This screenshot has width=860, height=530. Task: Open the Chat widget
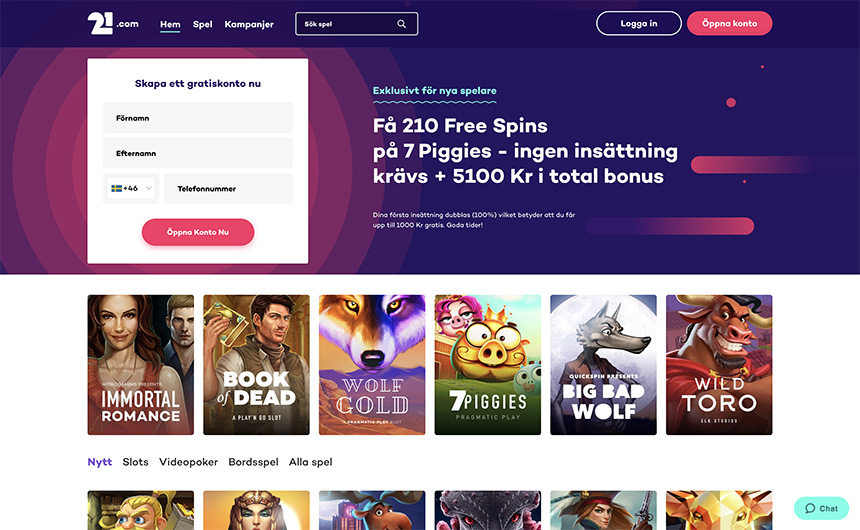[x=821, y=508]
